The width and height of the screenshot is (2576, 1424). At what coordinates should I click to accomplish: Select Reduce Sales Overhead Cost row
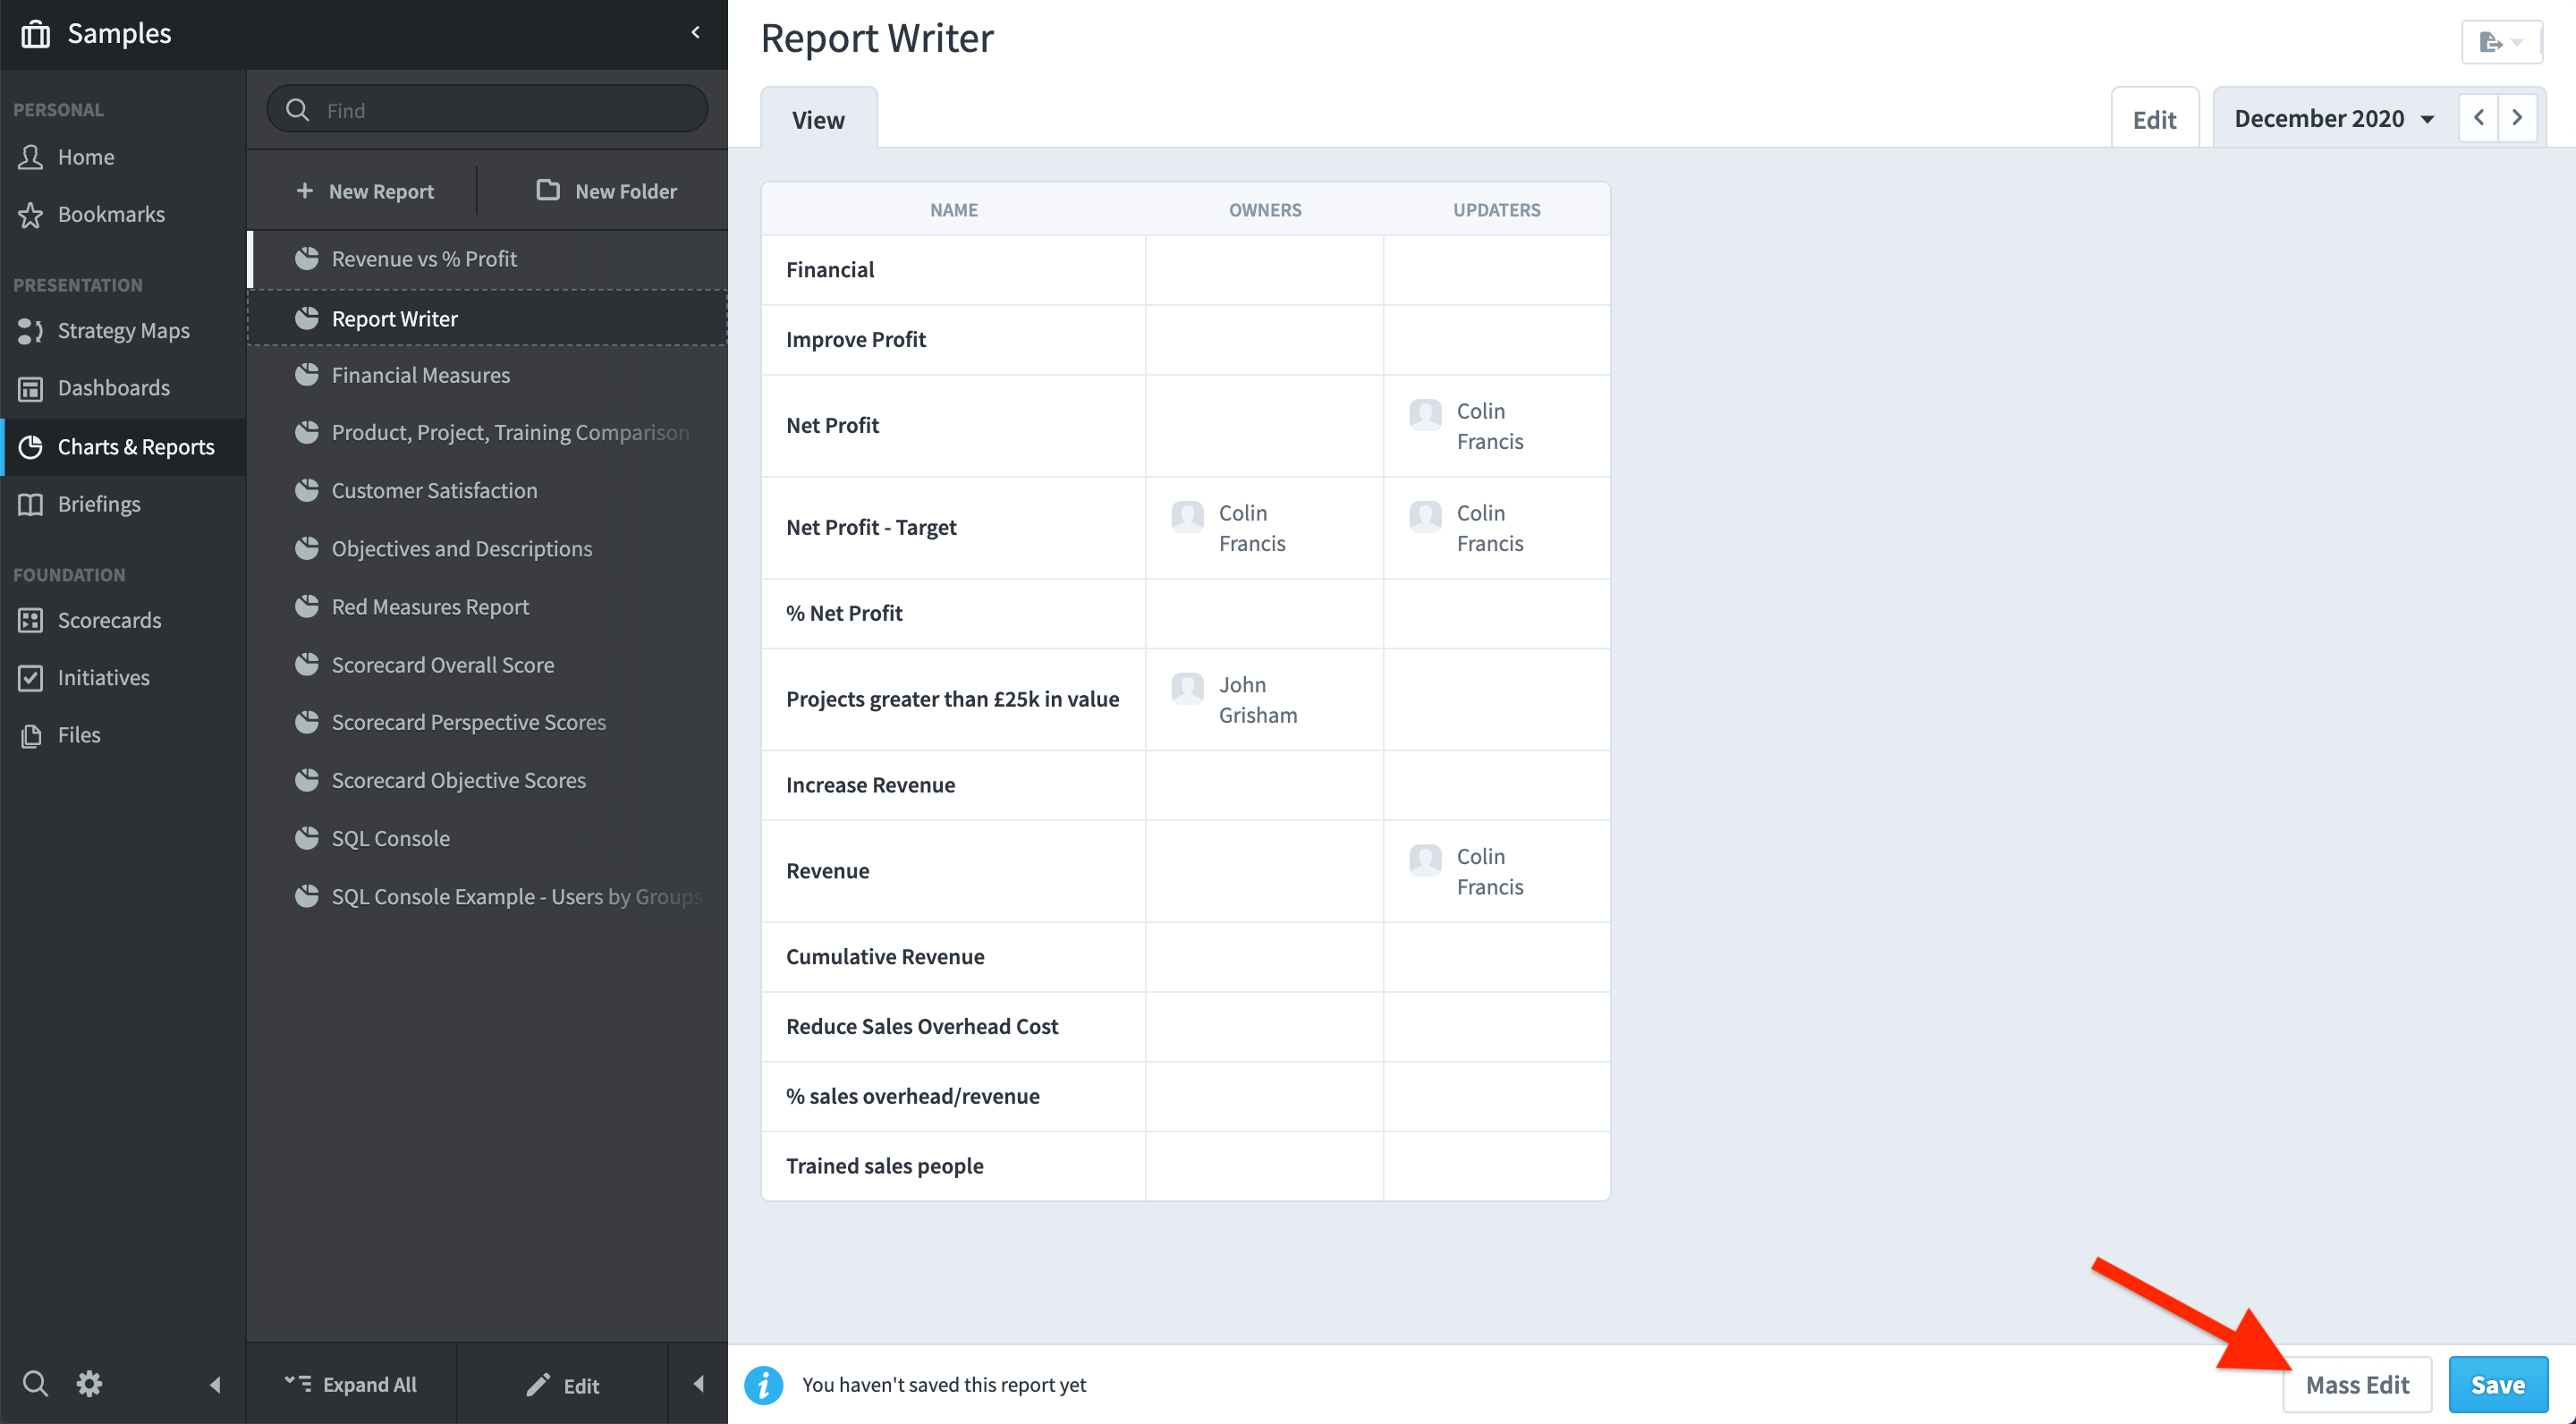[1186, 1027]
